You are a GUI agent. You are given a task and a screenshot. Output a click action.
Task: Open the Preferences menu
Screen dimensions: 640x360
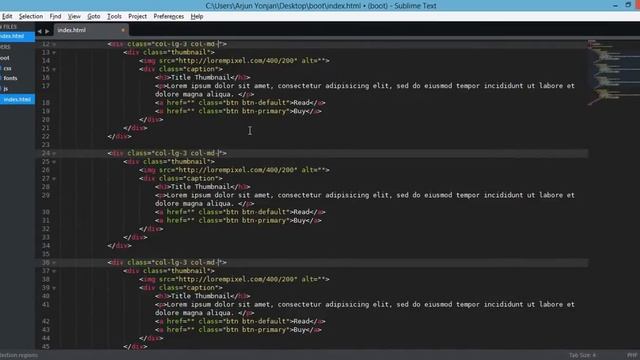coord(169,16)
